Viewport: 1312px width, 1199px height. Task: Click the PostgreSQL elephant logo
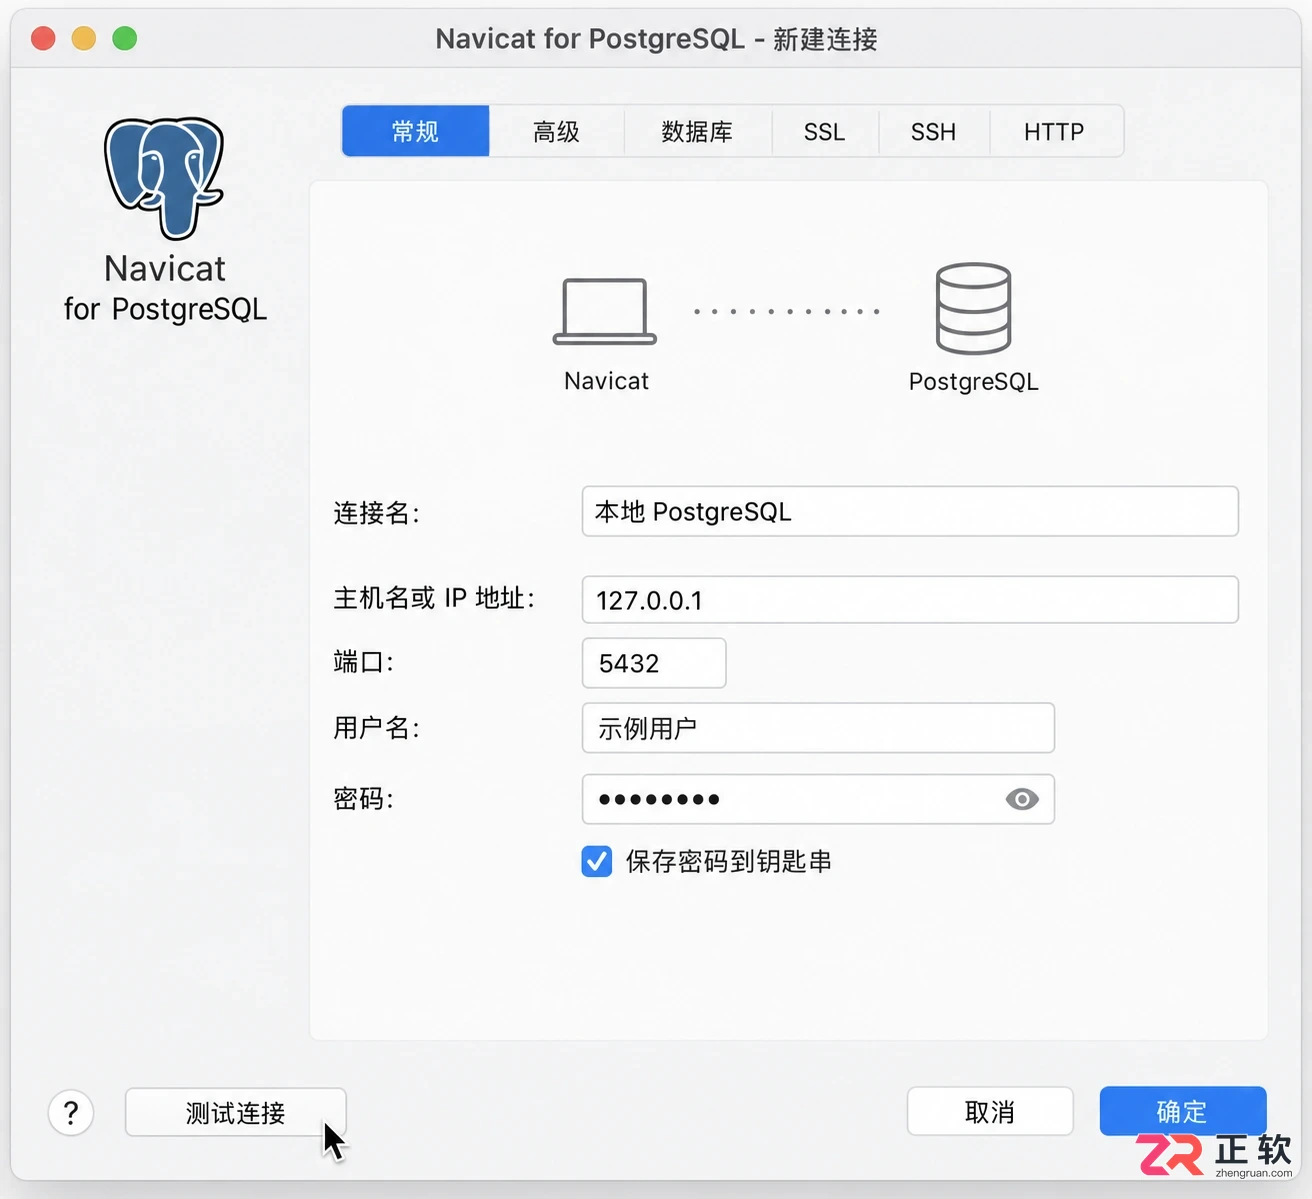tap(164, 178)
